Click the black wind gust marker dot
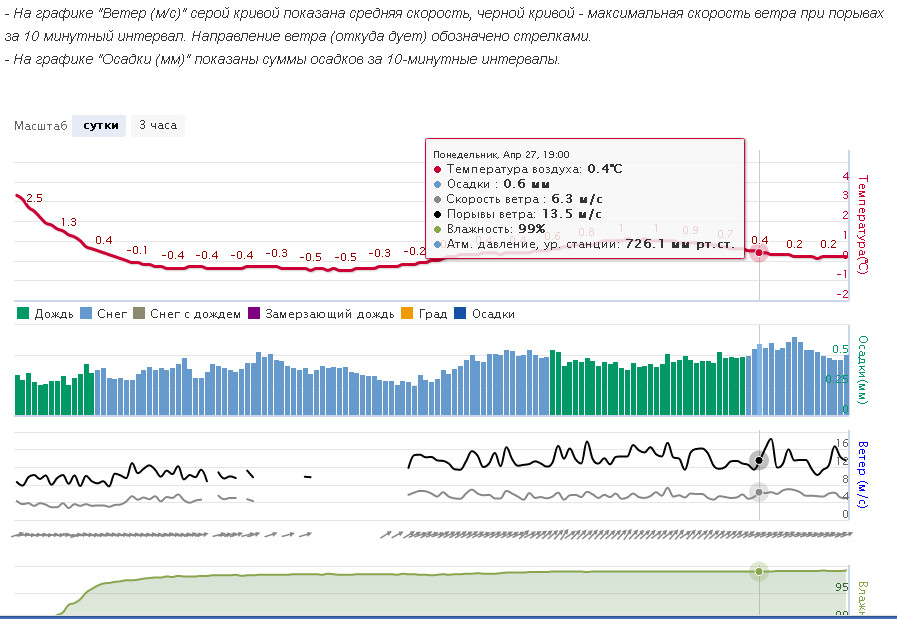The image size is (897, 619). 759,460
